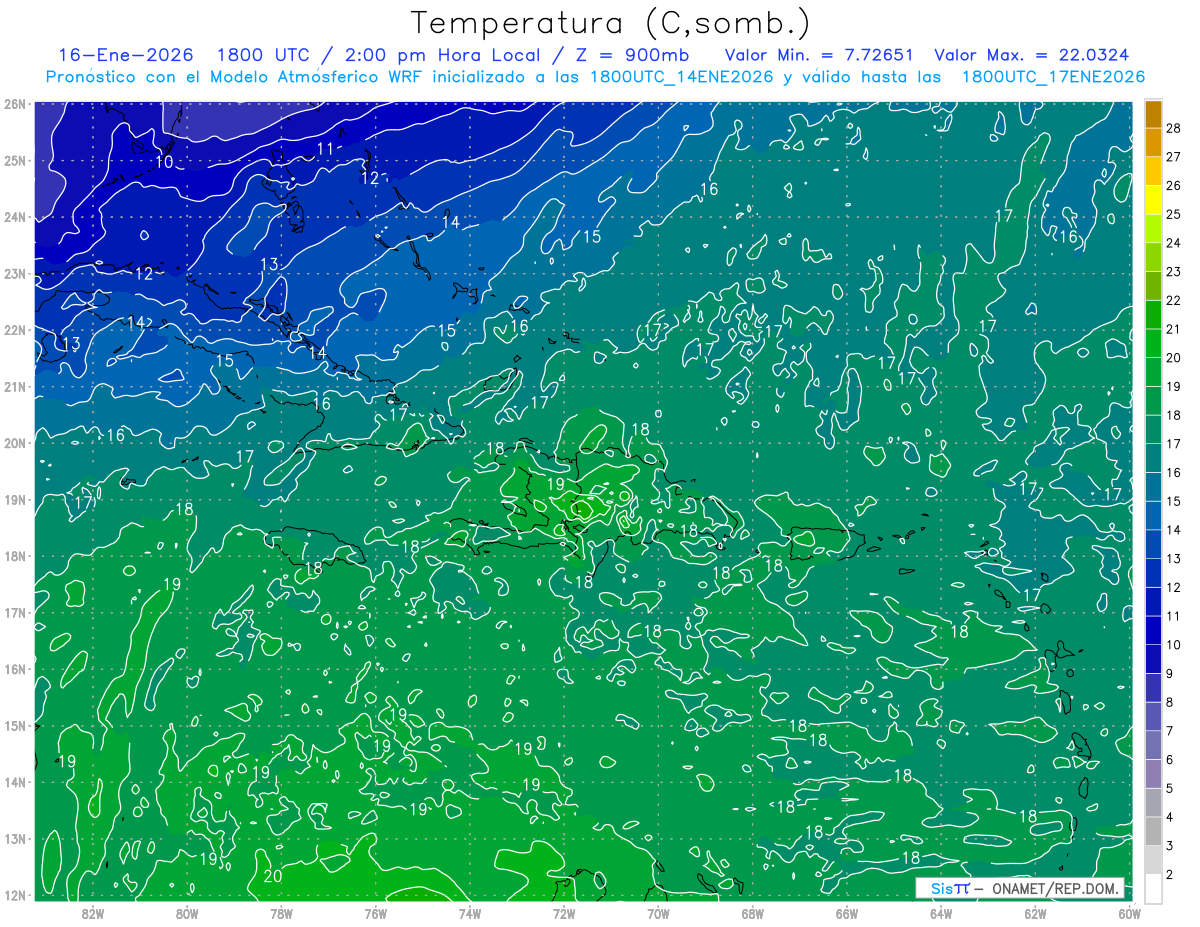The image size is (1200, 927).
Task: Click the orange swatch between legend 27 and 28
Action: (x=1153, y=142)
